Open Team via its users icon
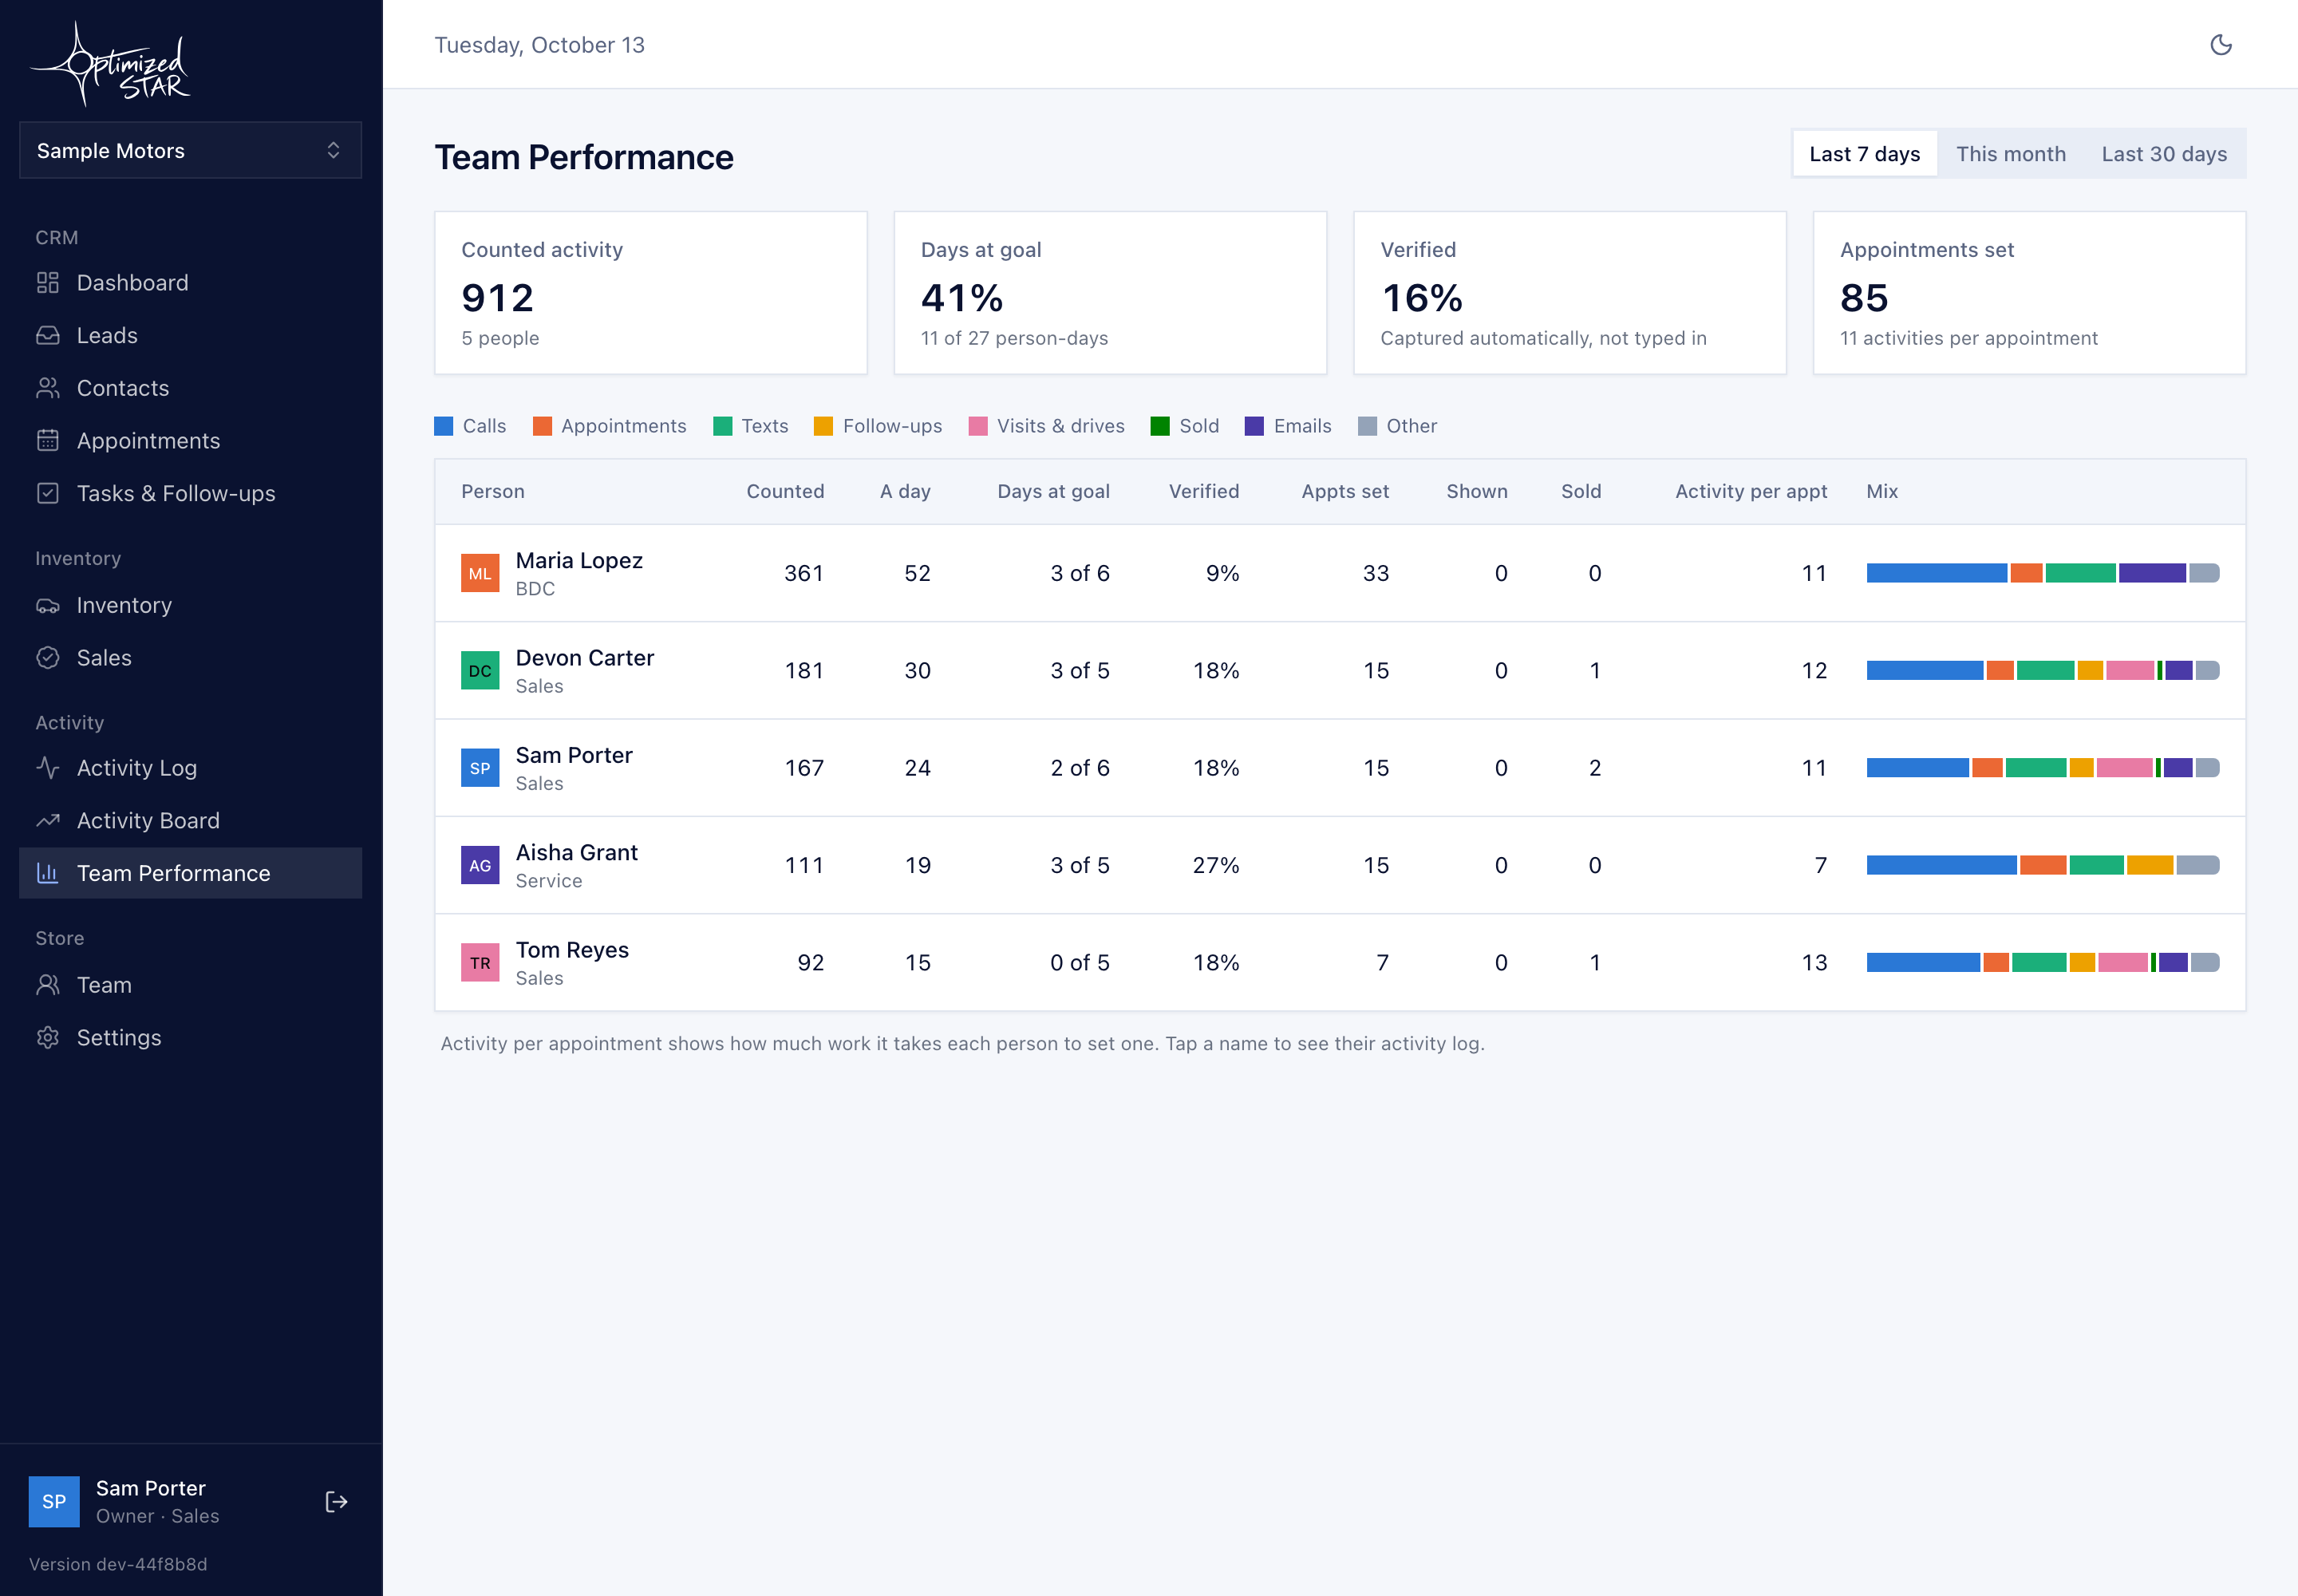This screenshot has height=1596, width=2298. 48,985
